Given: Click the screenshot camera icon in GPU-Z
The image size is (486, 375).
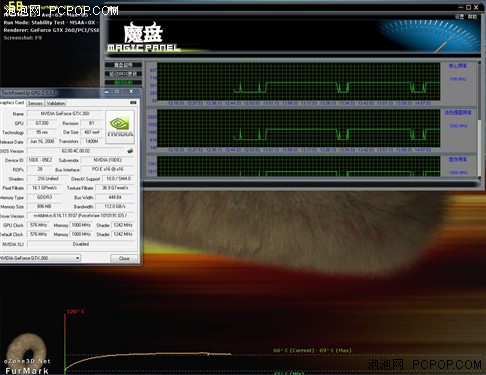Looking at the screenshot, I should point(133,102).
